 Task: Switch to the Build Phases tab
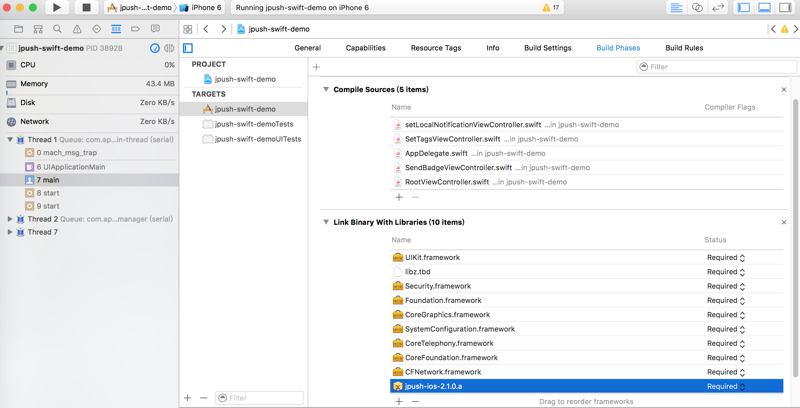[618, 48]
